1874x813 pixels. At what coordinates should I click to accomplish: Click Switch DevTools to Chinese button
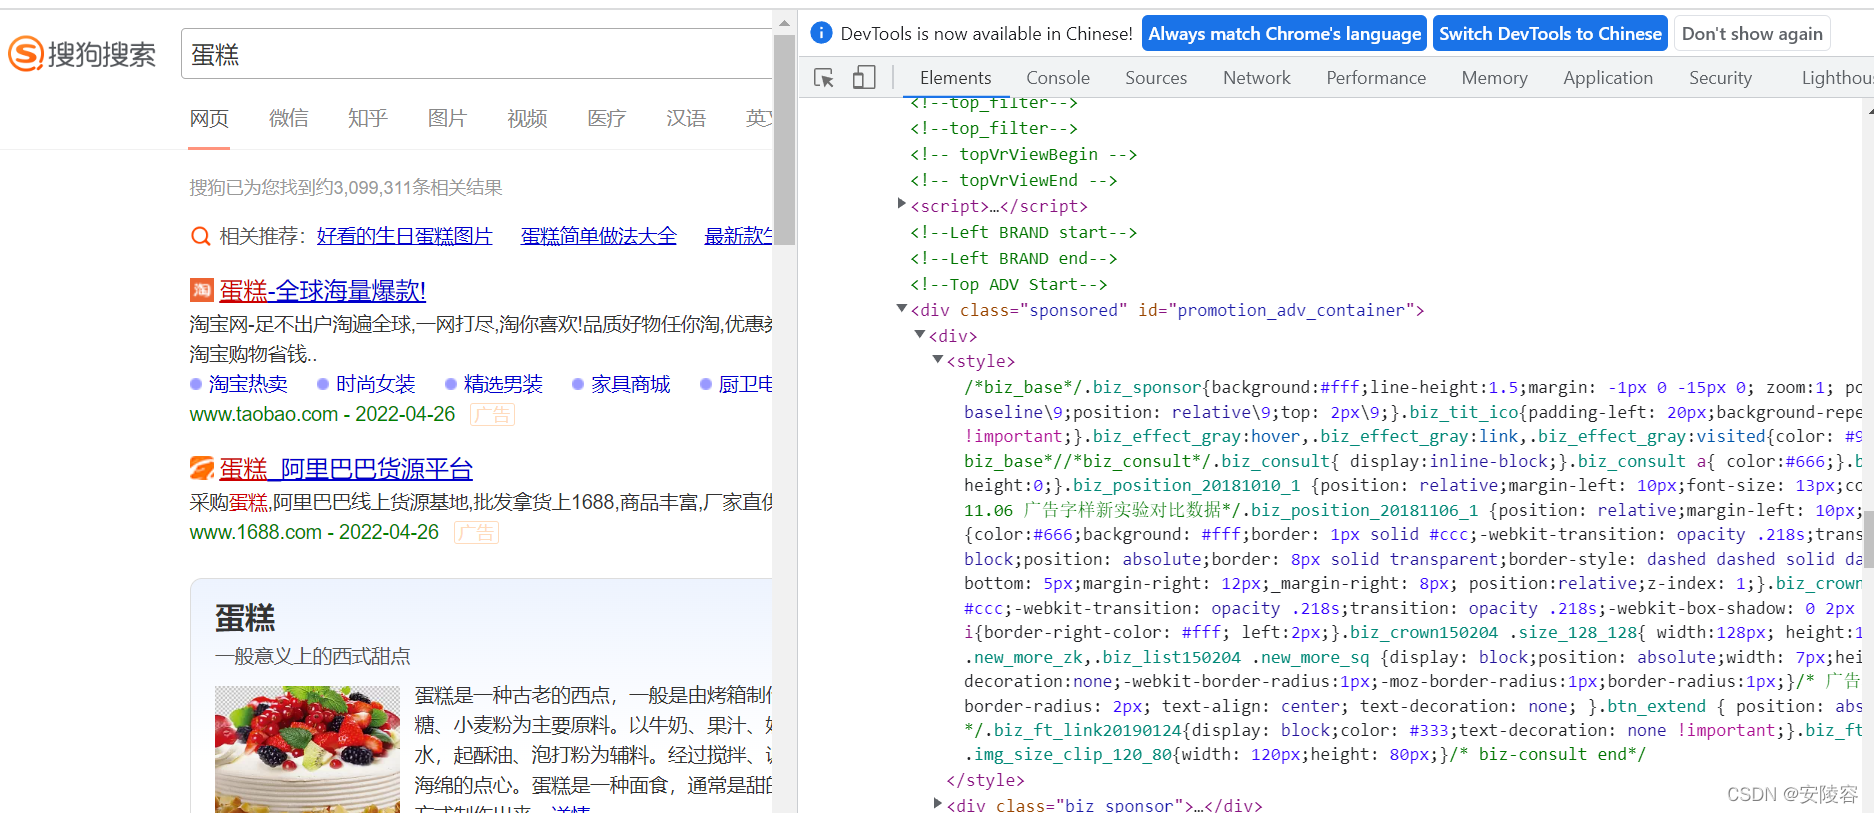(1550, 34)
